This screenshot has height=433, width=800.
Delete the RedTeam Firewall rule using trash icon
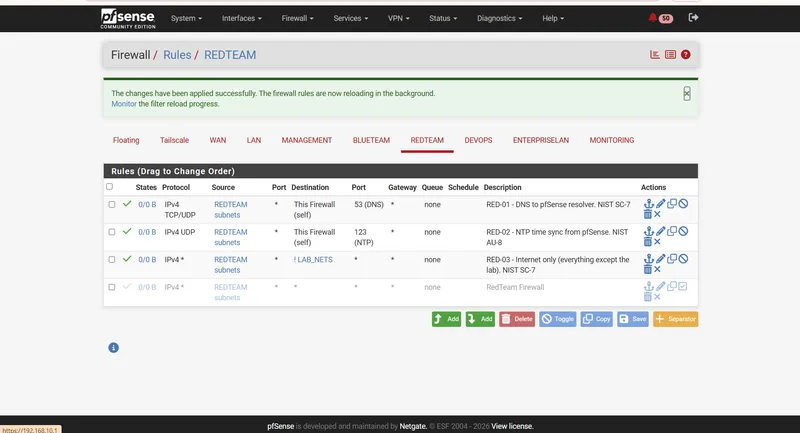tap(648, 297)
